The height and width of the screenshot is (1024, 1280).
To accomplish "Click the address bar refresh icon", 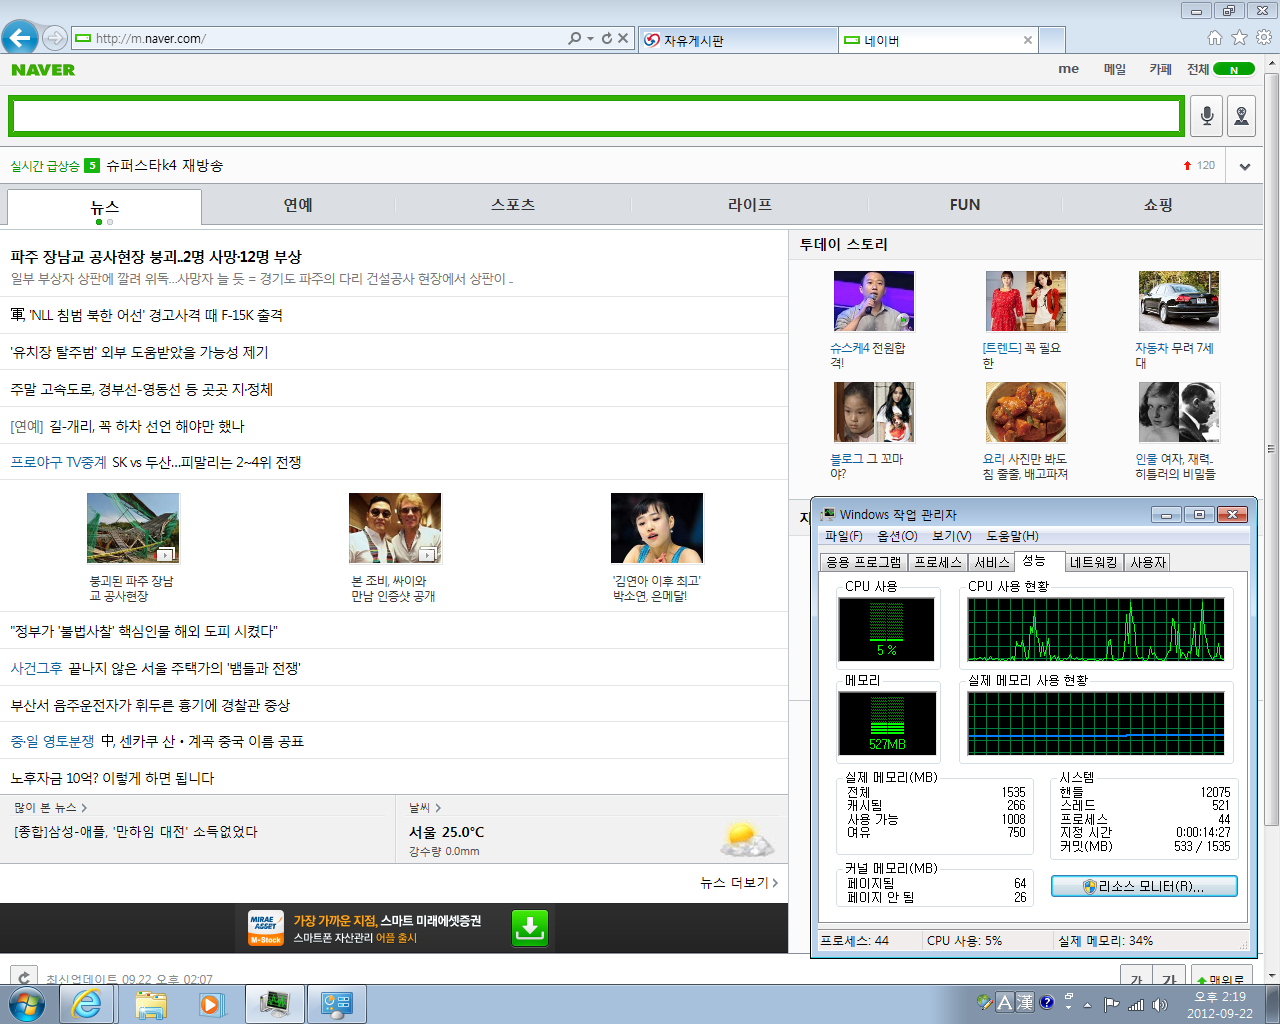I will (x=606, y=38).
